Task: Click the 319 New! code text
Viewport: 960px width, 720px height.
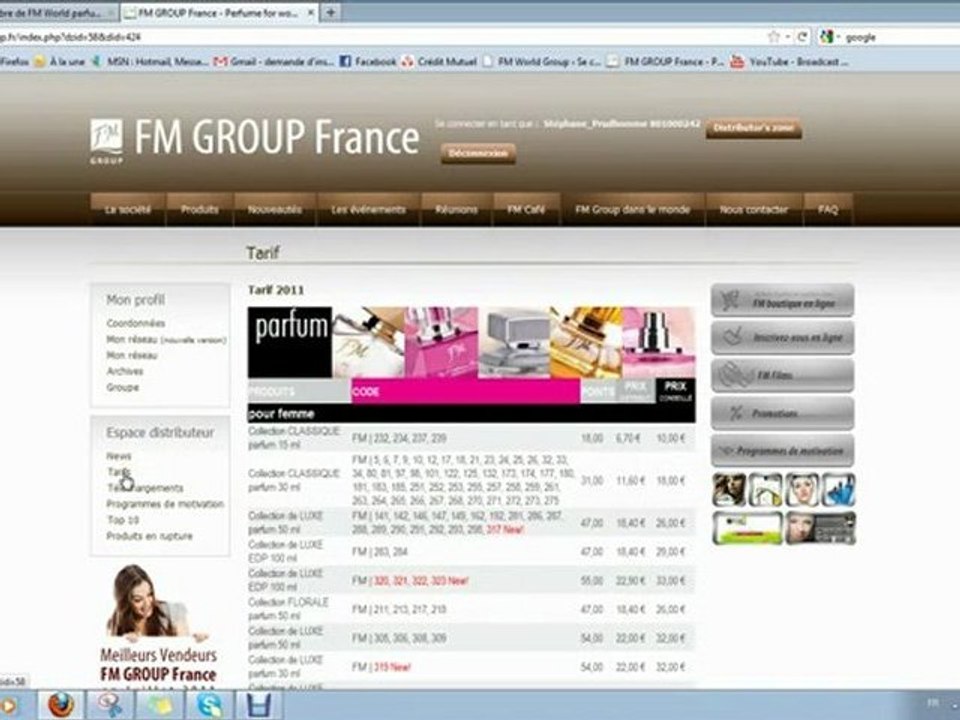Action: (391, 667)
